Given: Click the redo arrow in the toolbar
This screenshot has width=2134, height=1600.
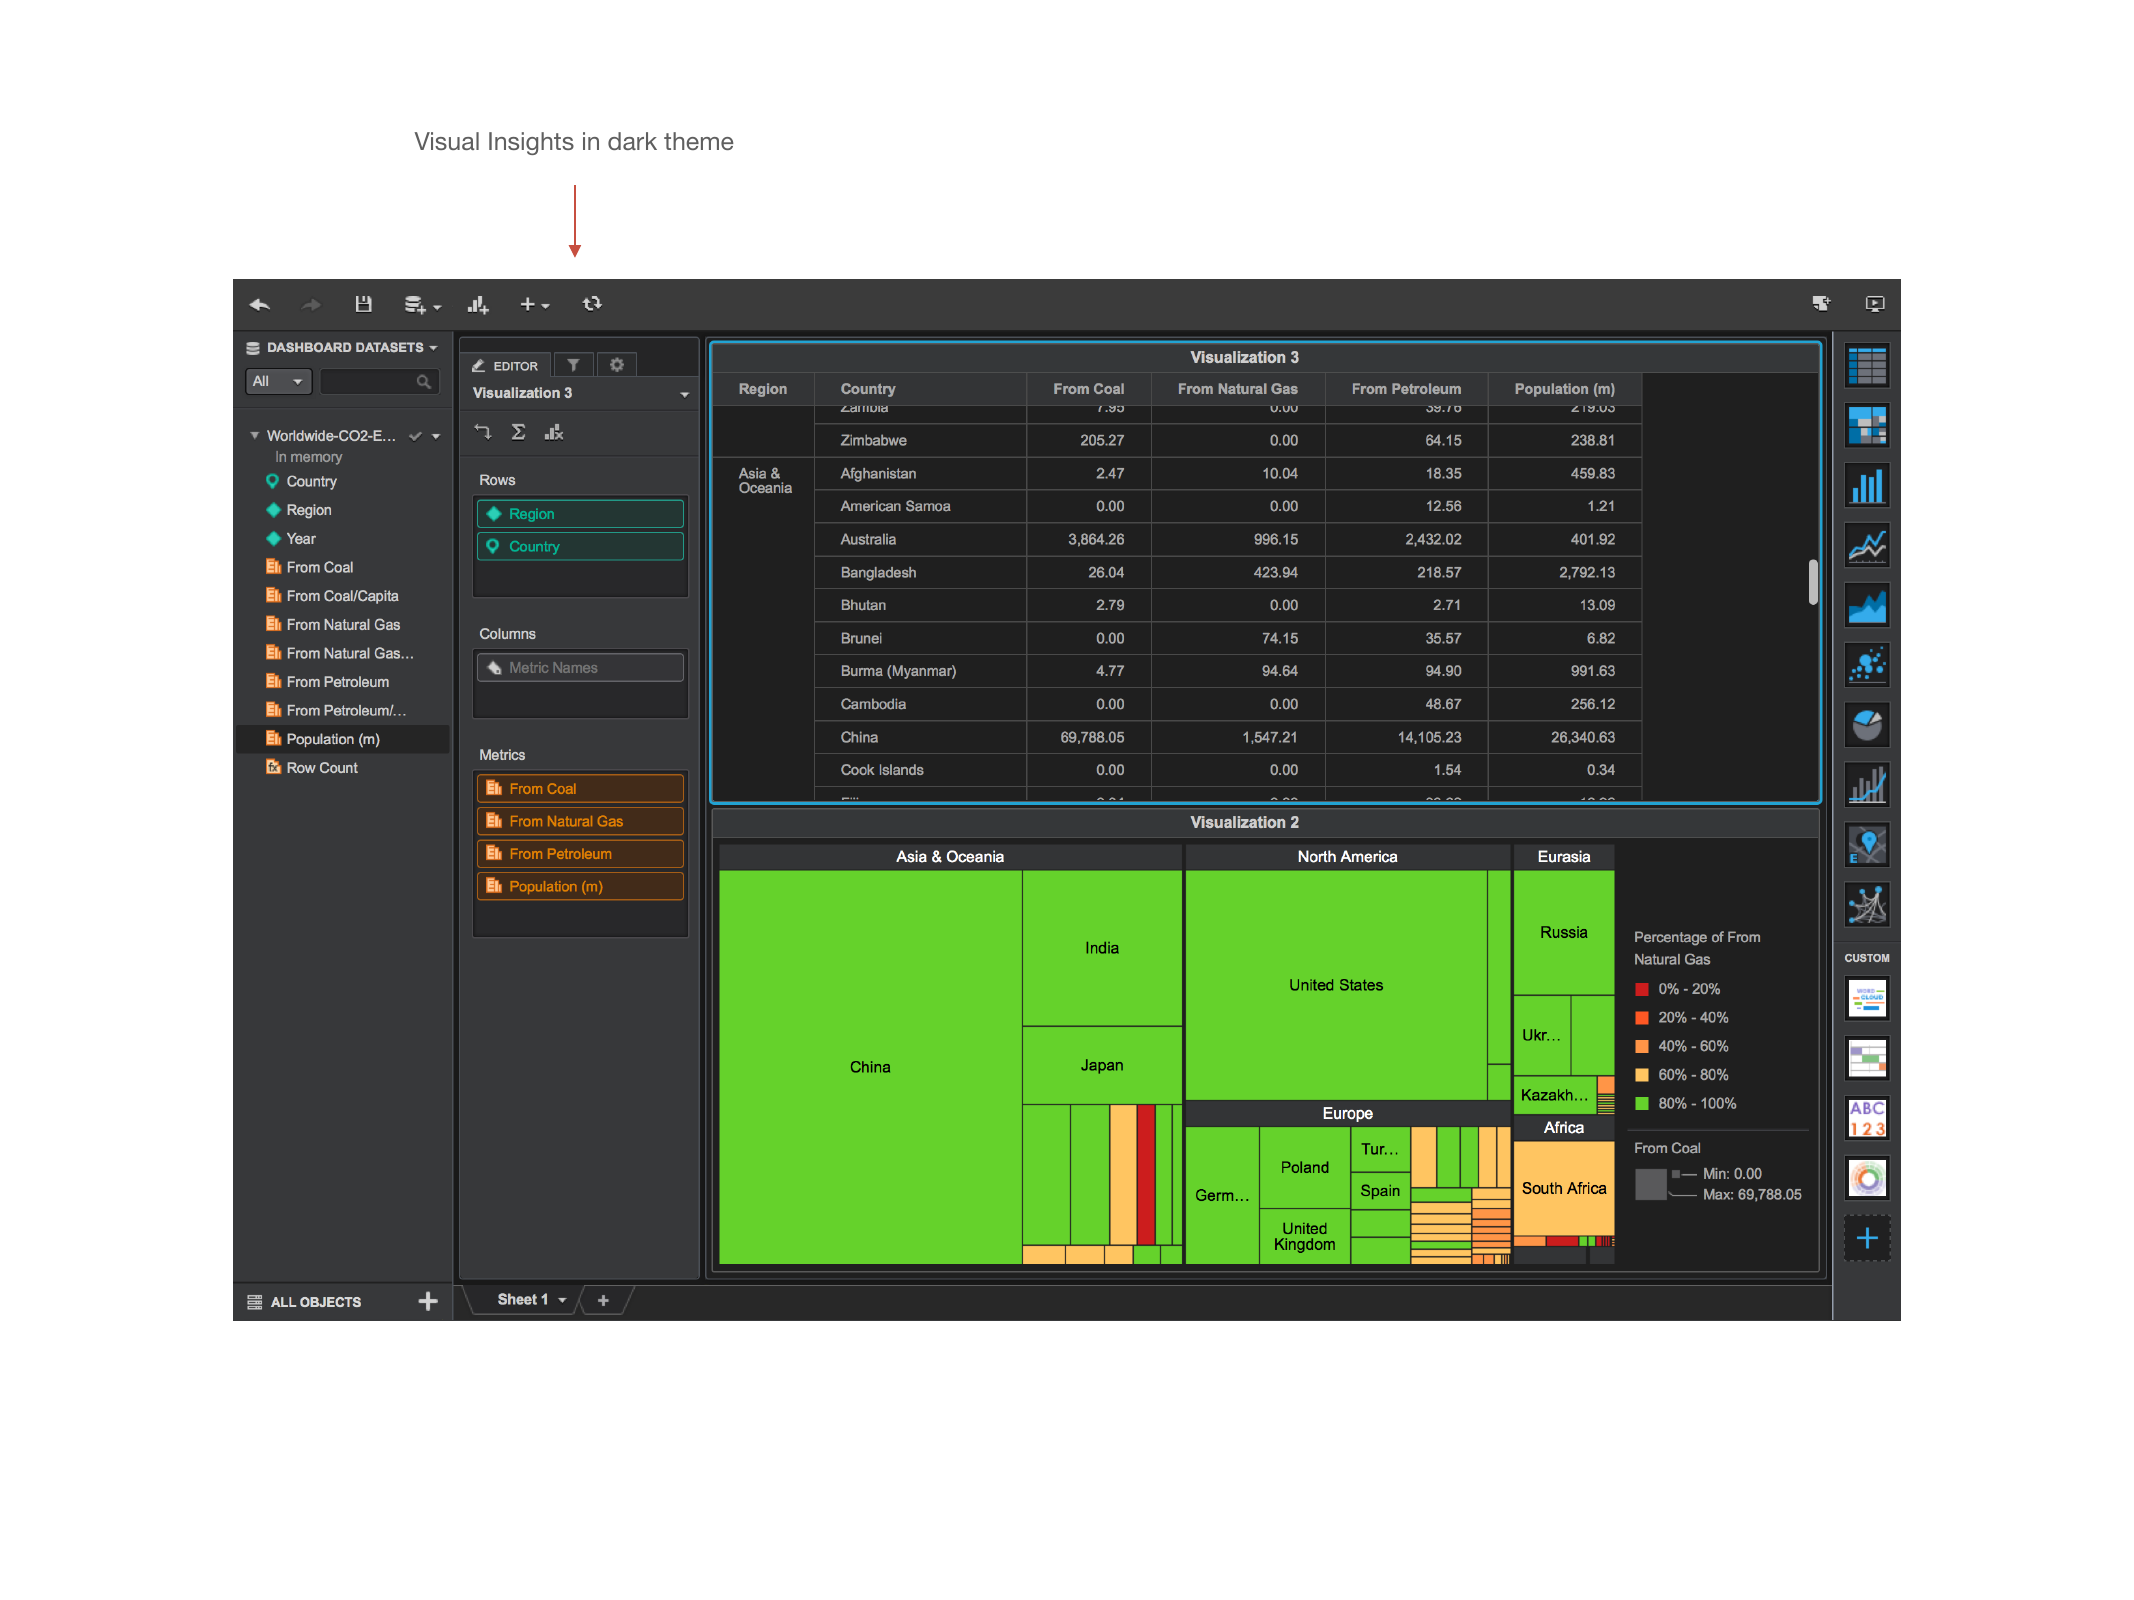Looking at the screenshot, I should click(311, 305).
